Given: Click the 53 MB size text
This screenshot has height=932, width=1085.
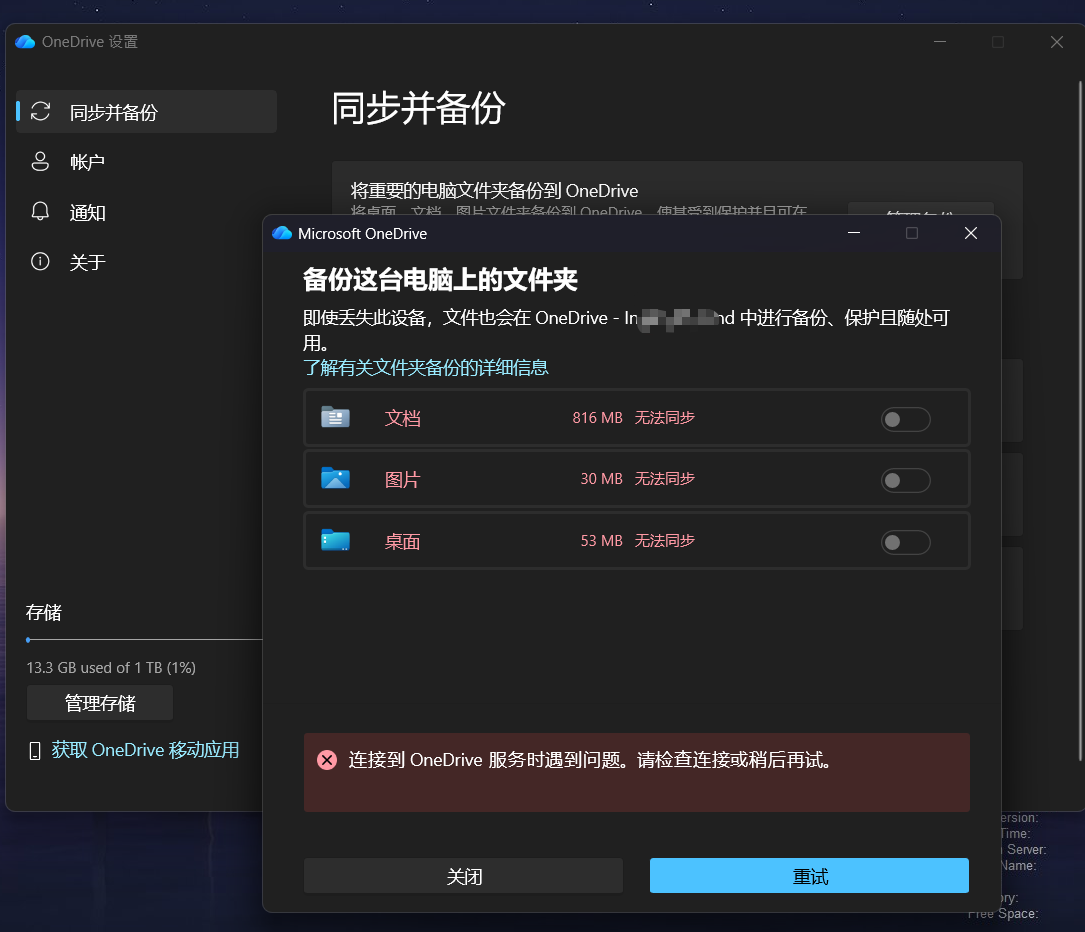Looking at the screenshot, I should [601, 541].
